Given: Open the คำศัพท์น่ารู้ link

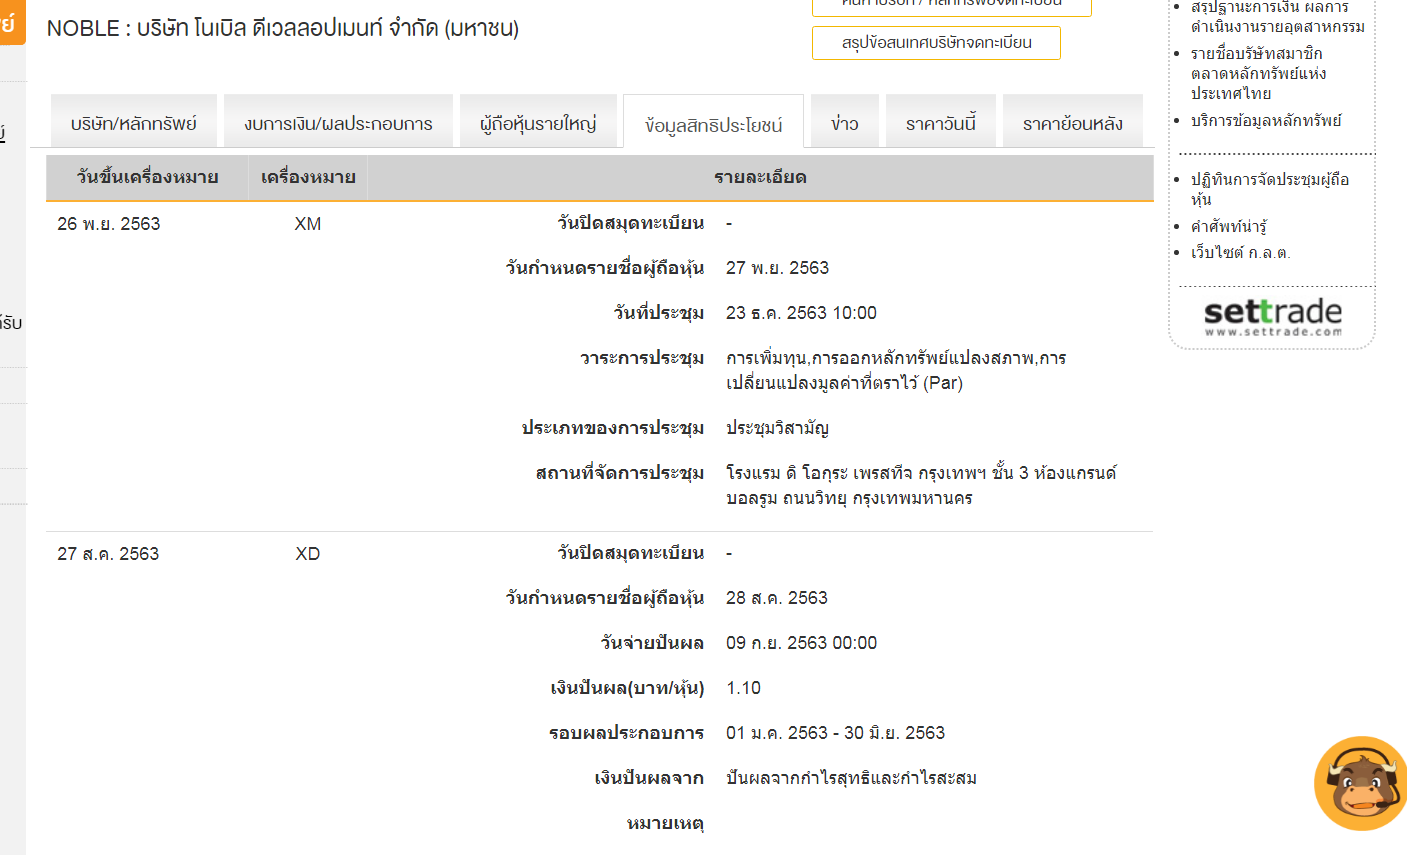Looking at the screenshot, I should 1228,226.
